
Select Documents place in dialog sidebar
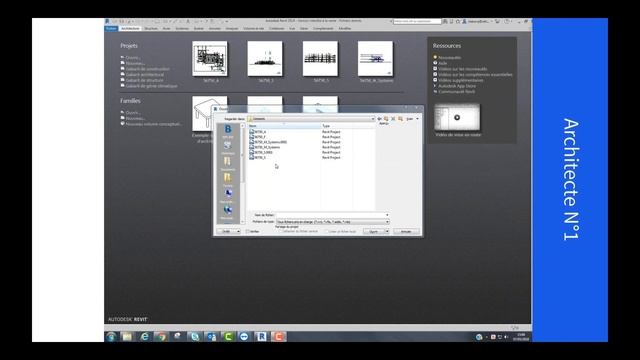click(228, 163)
